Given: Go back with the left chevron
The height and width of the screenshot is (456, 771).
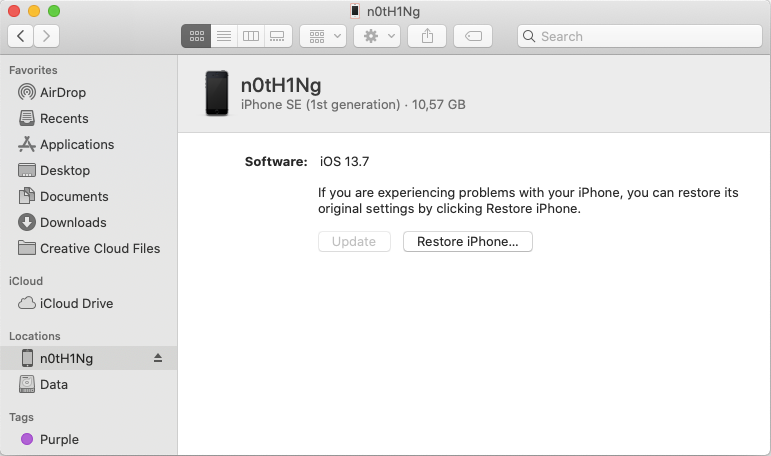Looking at the screenshot, I should [x=21, y=36].
